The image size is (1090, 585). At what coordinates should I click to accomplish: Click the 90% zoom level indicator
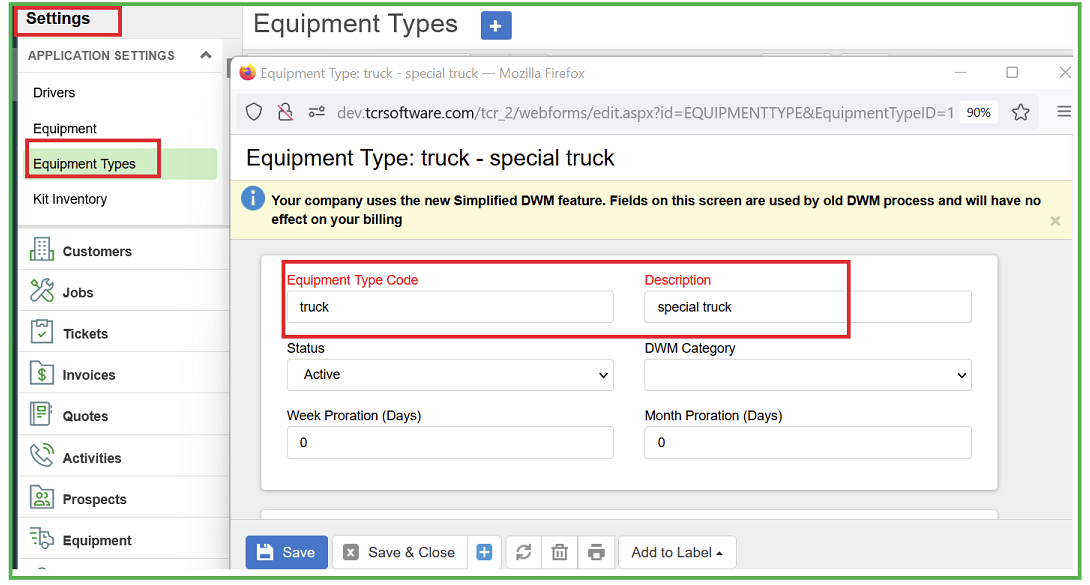978,113
